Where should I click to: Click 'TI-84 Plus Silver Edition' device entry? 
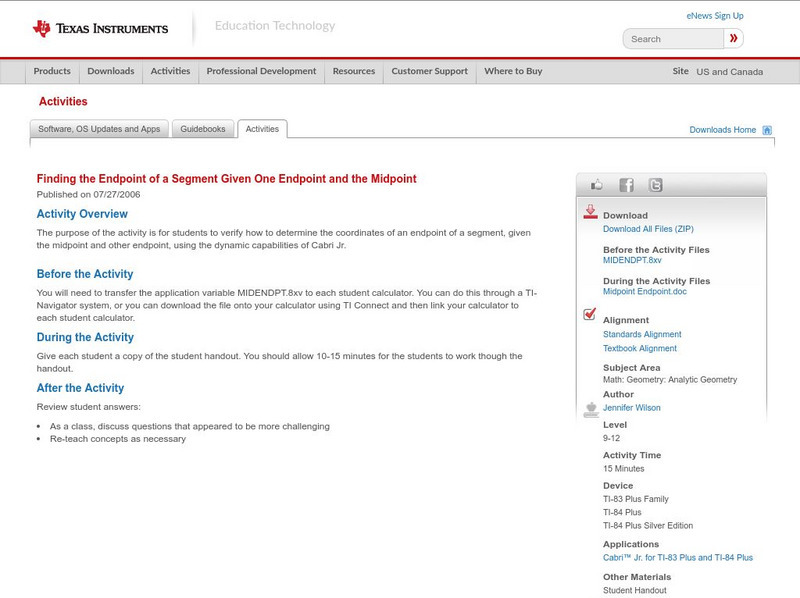tap(648, 526)
